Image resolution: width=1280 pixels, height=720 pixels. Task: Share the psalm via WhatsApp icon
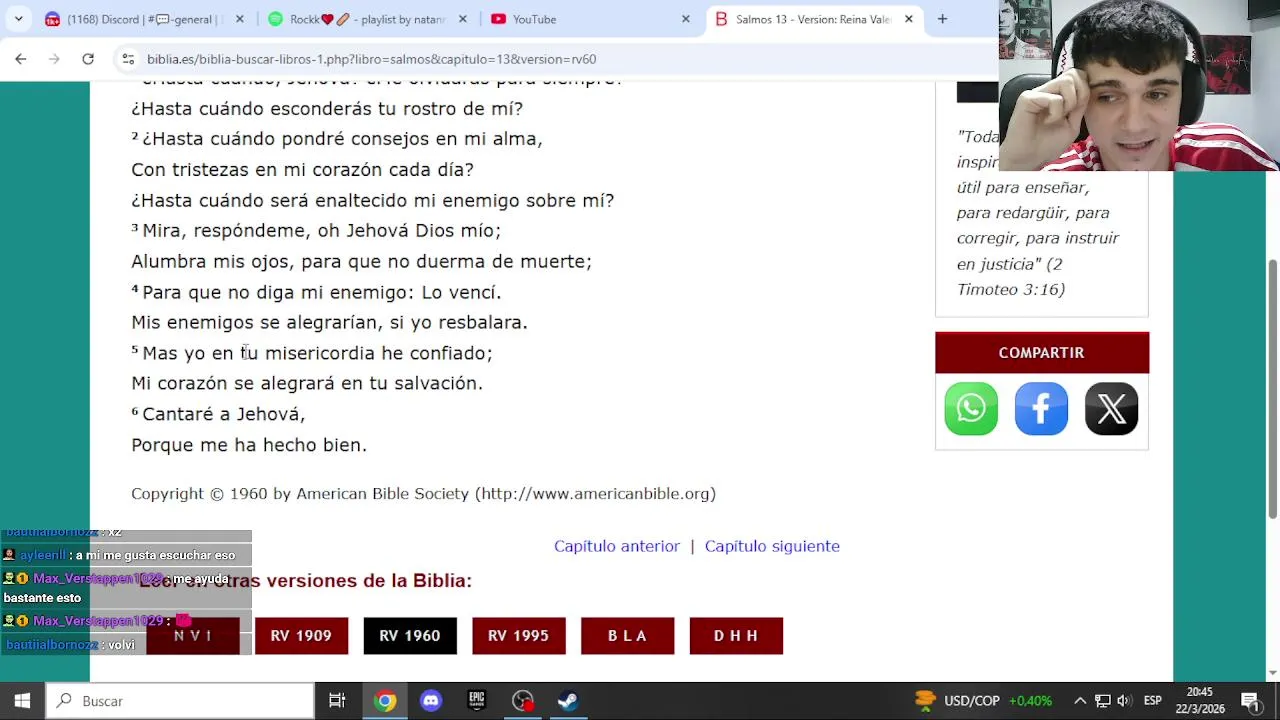pos(971,408)
